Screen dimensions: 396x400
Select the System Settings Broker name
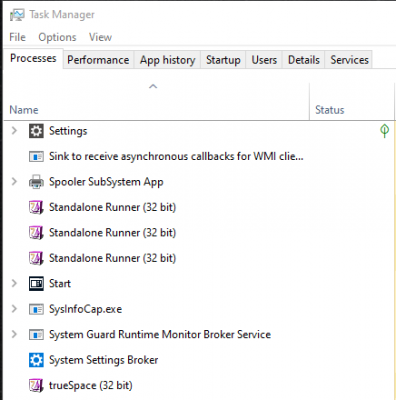104,360
